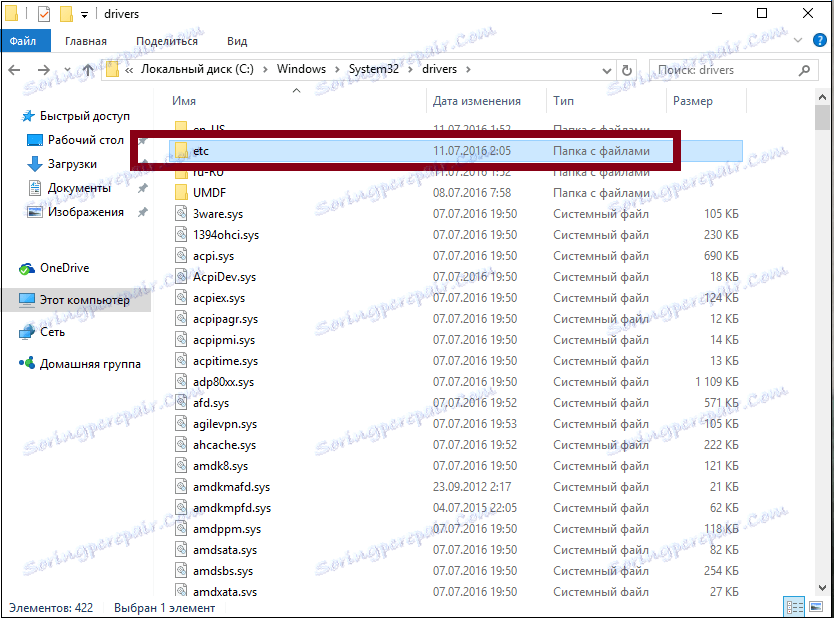Select acpiex.sys file icon

(181, 298)
